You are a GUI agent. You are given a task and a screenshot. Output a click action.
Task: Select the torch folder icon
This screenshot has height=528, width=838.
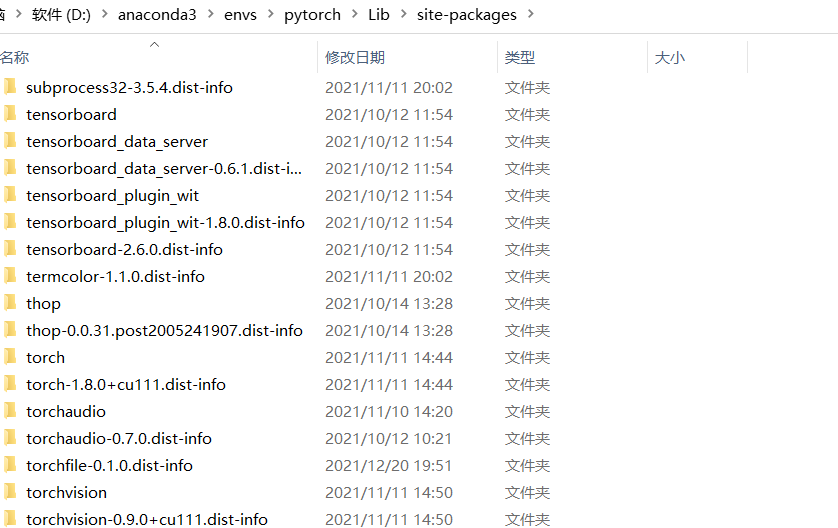click(x=10, y=356)
